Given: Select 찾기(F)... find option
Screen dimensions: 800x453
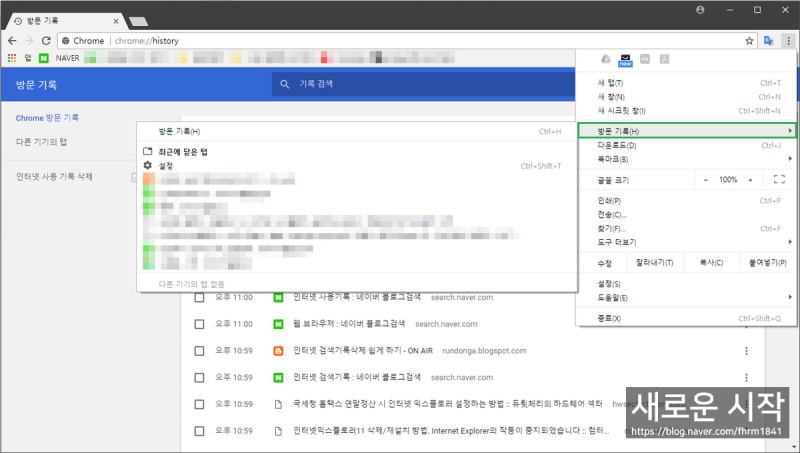Looking at the screenshot, I should pos(686,229).
